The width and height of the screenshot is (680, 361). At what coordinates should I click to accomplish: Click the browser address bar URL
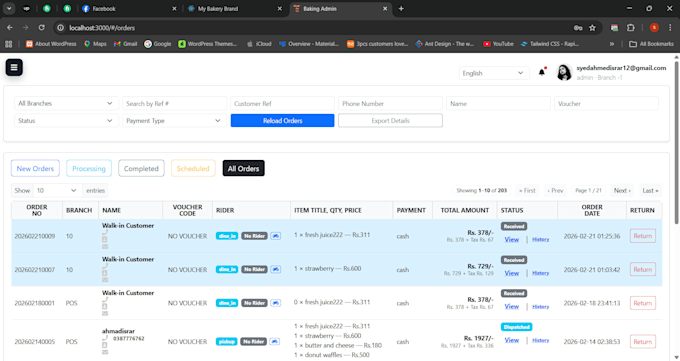coord(102,28)
